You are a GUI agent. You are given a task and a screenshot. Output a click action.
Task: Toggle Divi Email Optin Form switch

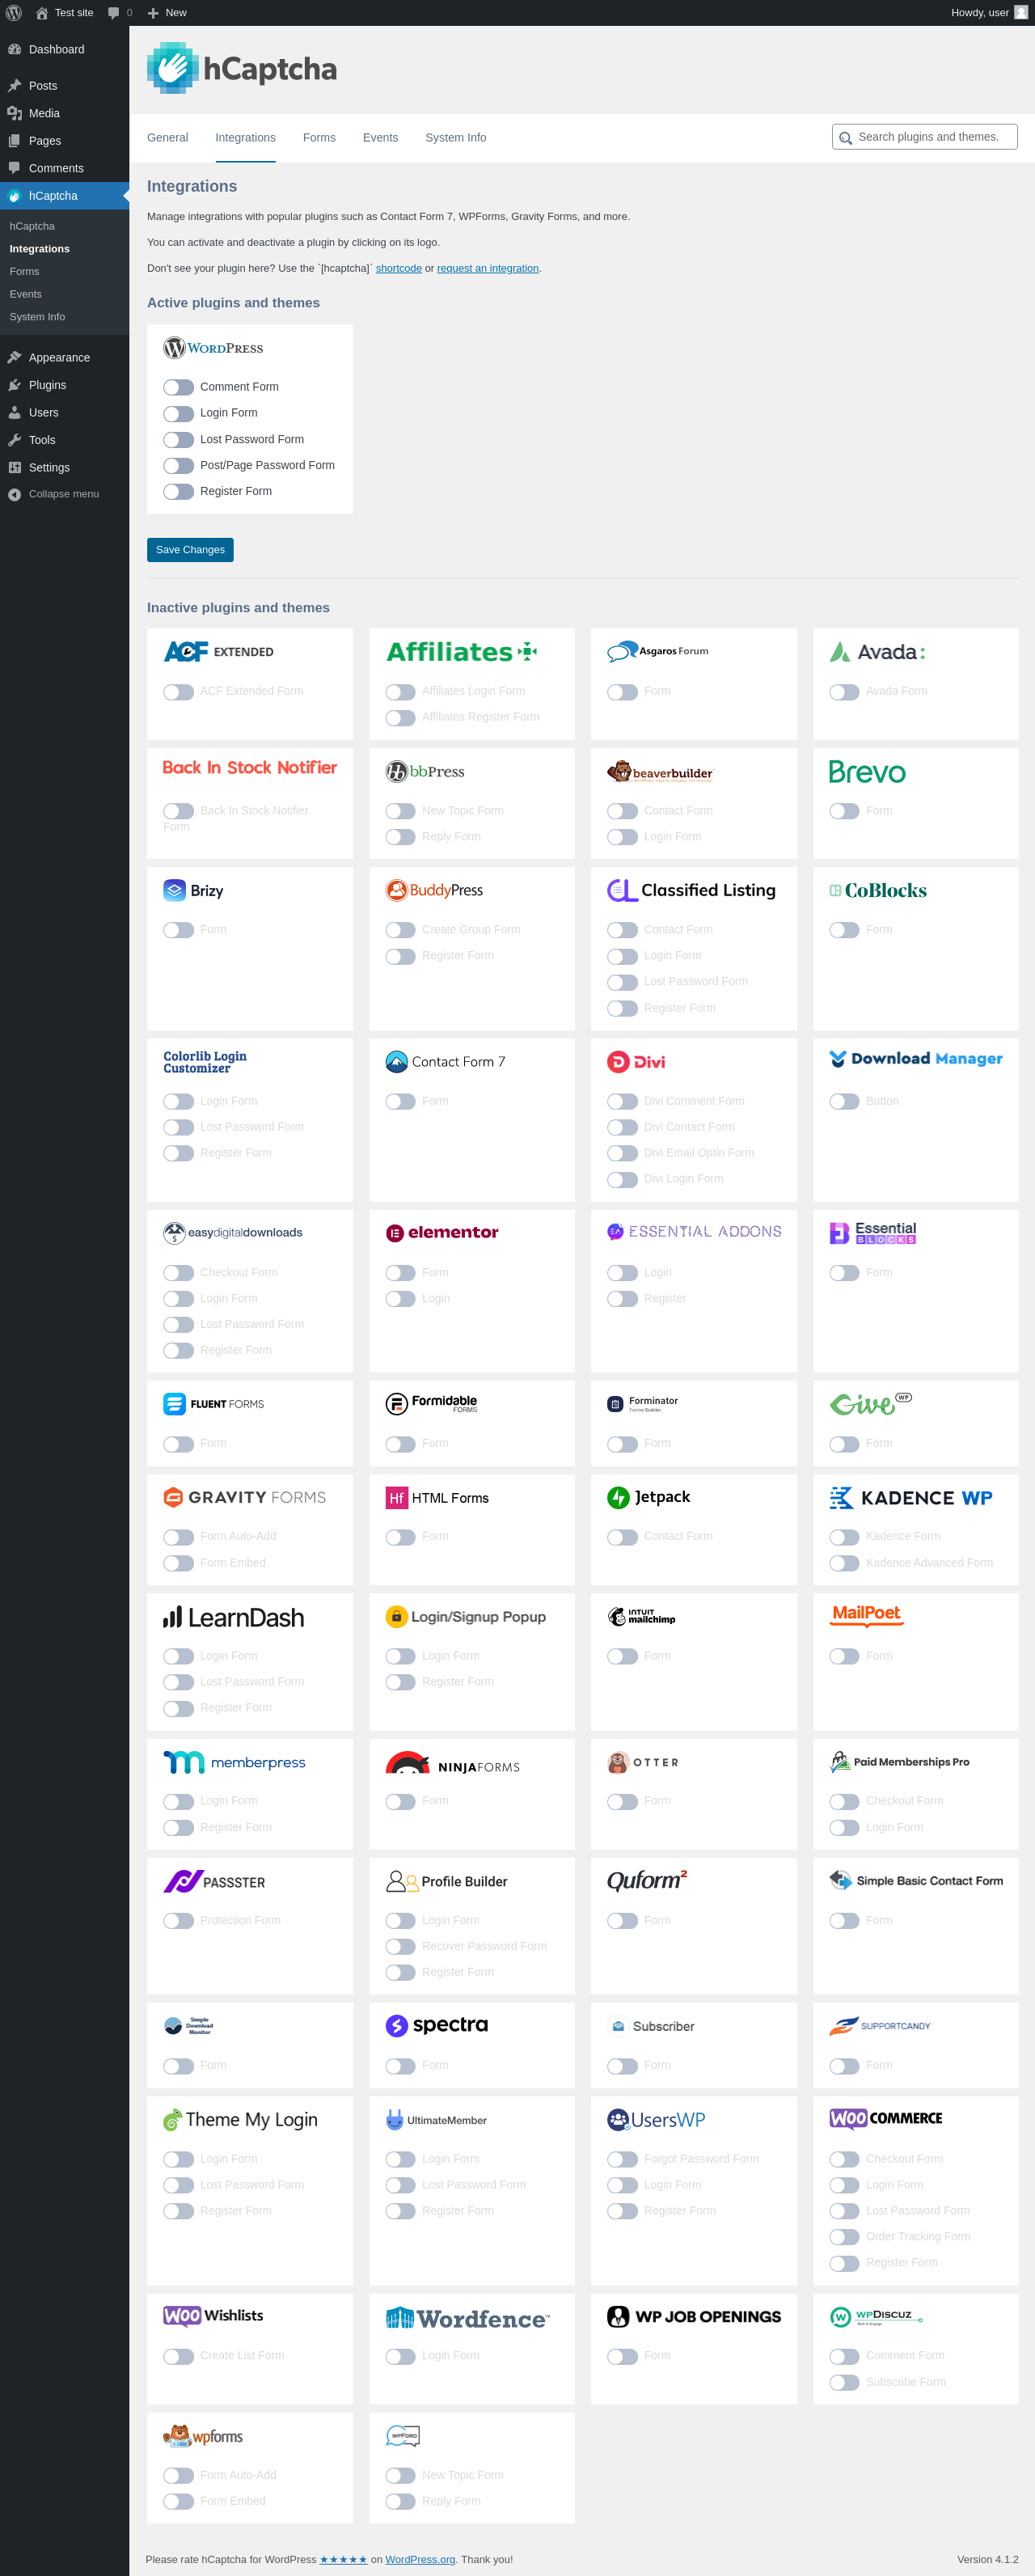coord(622,1153)
